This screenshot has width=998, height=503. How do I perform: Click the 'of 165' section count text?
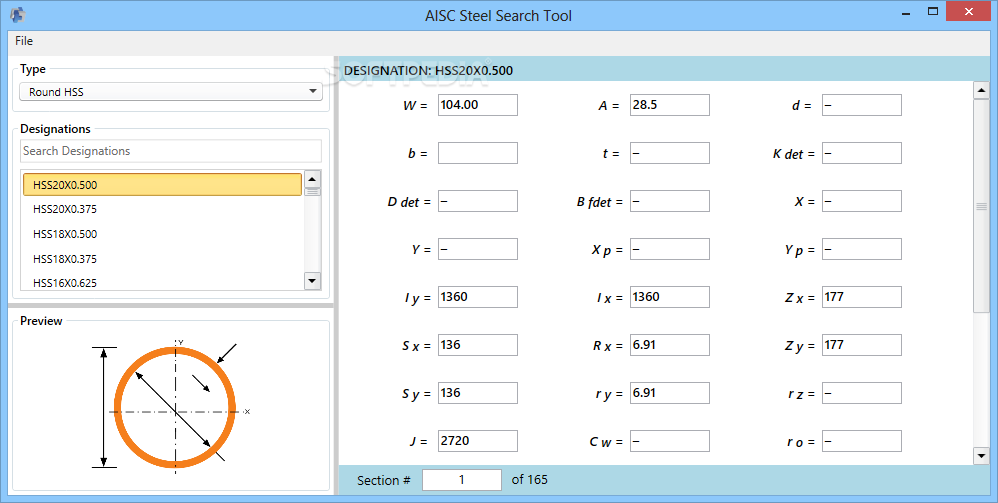point(530,479)
